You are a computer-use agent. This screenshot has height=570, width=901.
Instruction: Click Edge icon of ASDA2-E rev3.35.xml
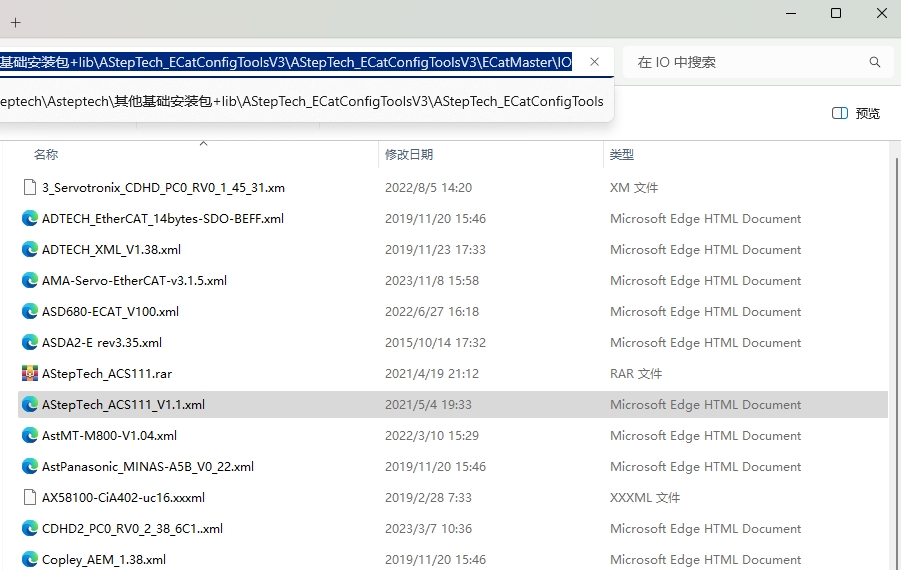[29, 342]
